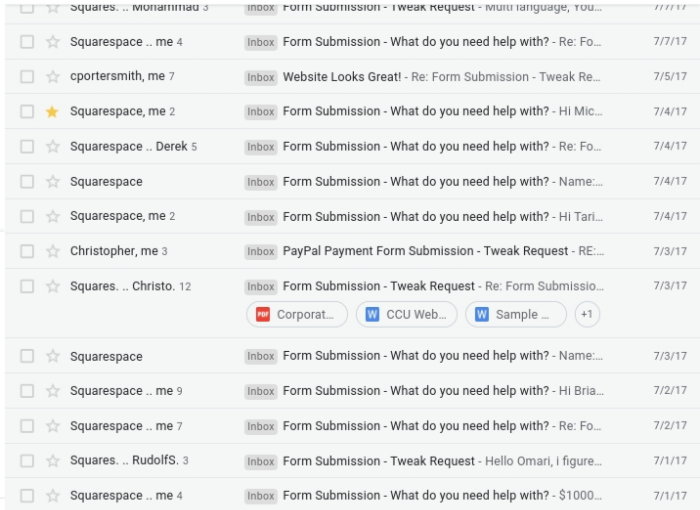Click Inbox label on RudolfS. Tweak Request email
Image resolution: width=700 pixels, height=510 pixels.
click(x=261, y=461)
